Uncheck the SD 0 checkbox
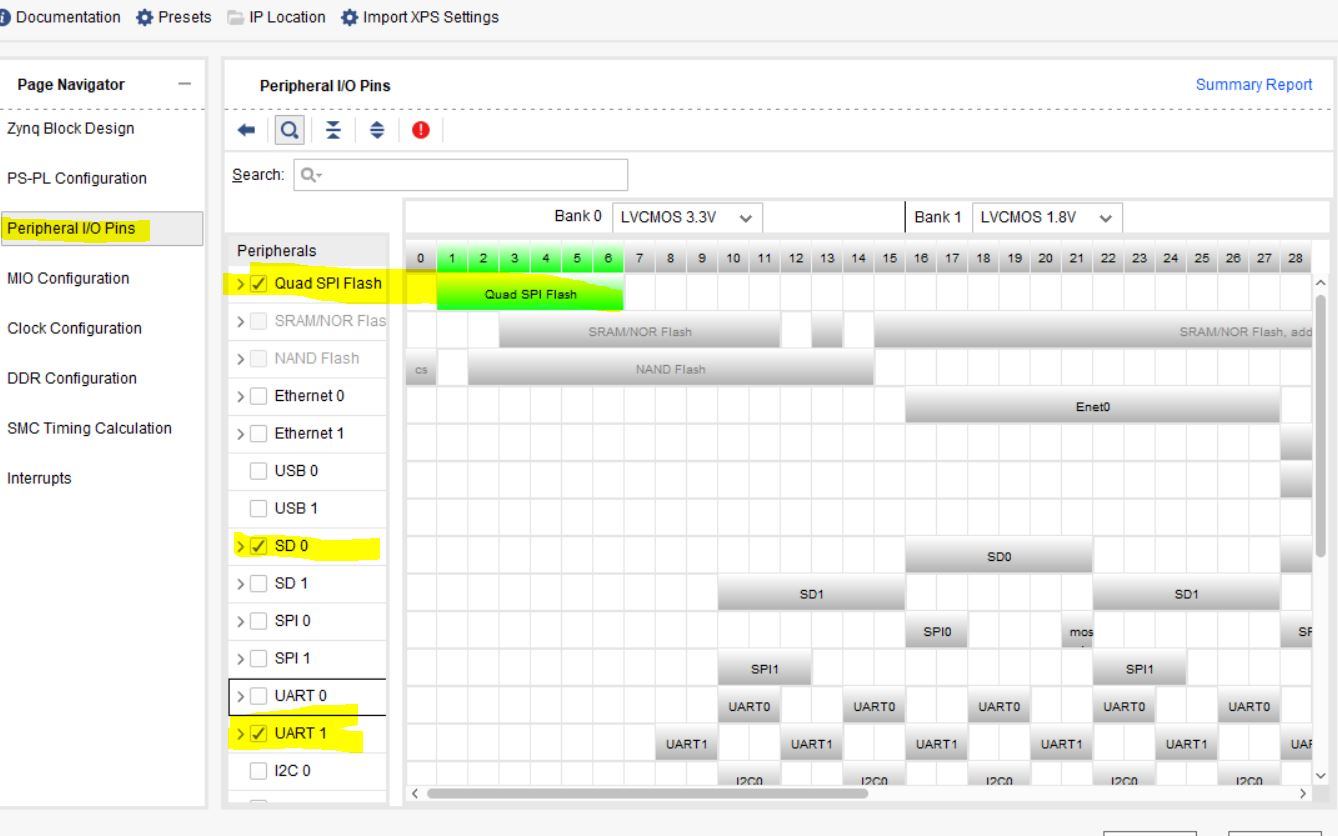 click(259, 546)
